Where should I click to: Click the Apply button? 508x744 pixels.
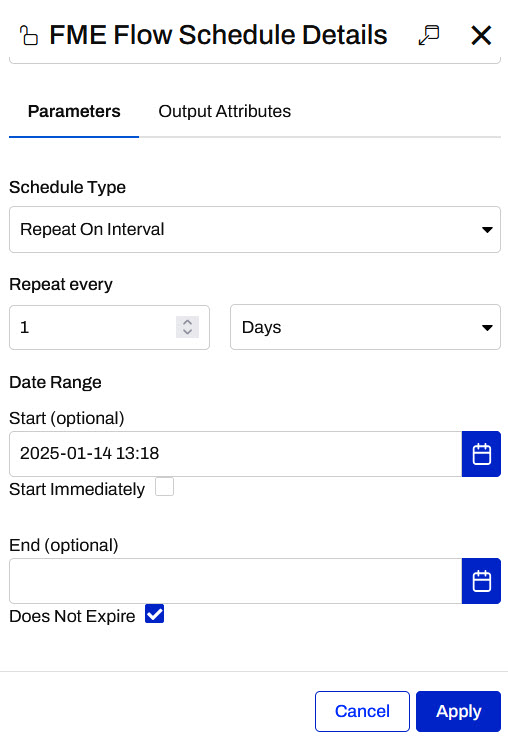tap(458, 711)
